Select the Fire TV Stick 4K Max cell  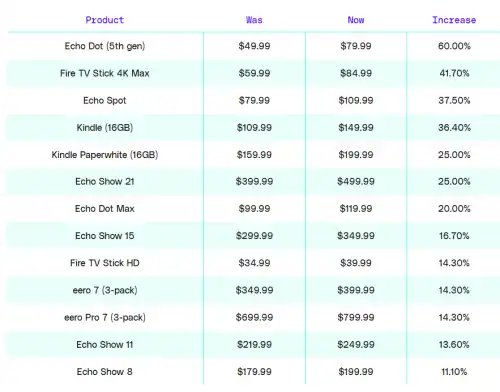105,73
